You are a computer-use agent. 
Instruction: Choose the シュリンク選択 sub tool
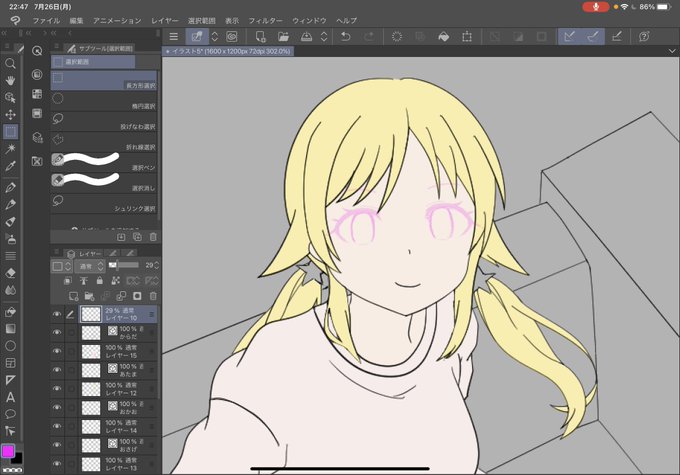(x=104, y=203)
